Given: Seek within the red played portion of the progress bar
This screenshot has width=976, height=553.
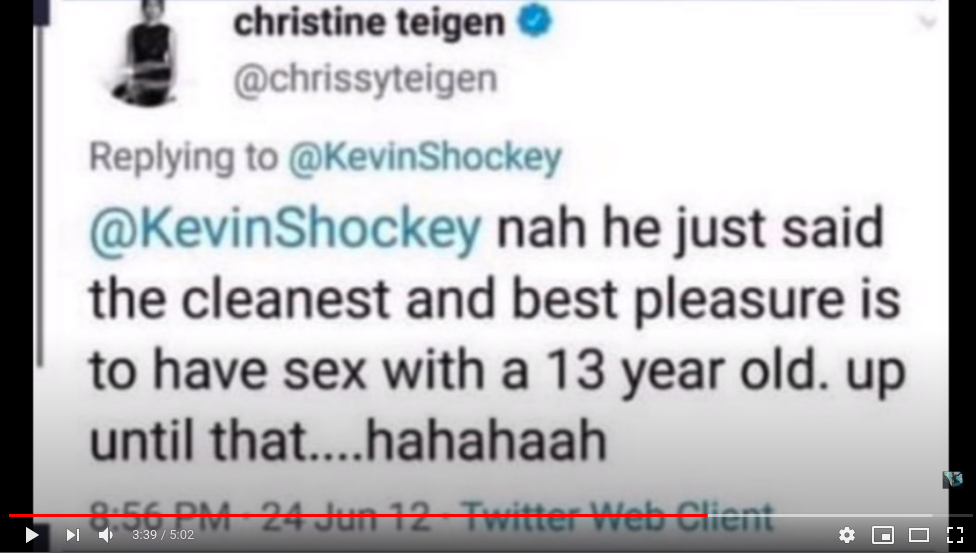Looking at the screenshot, I should (358, 516).
